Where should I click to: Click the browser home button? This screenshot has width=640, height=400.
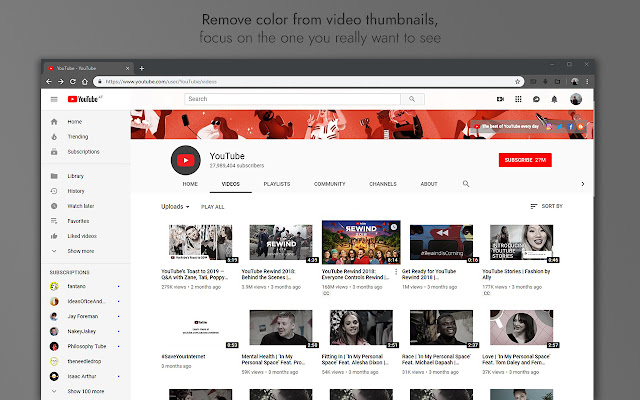(84, 82)
